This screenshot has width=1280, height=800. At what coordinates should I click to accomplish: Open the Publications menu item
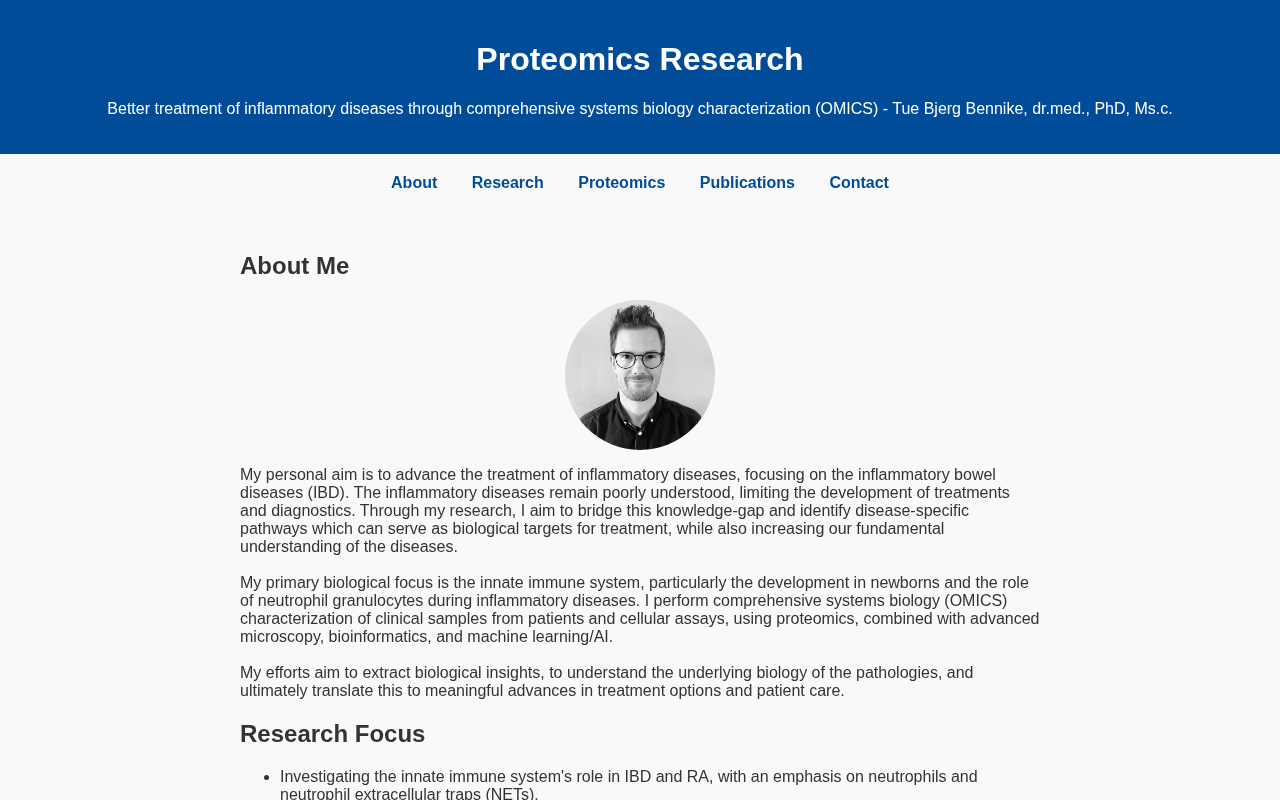tap(747, 183)
